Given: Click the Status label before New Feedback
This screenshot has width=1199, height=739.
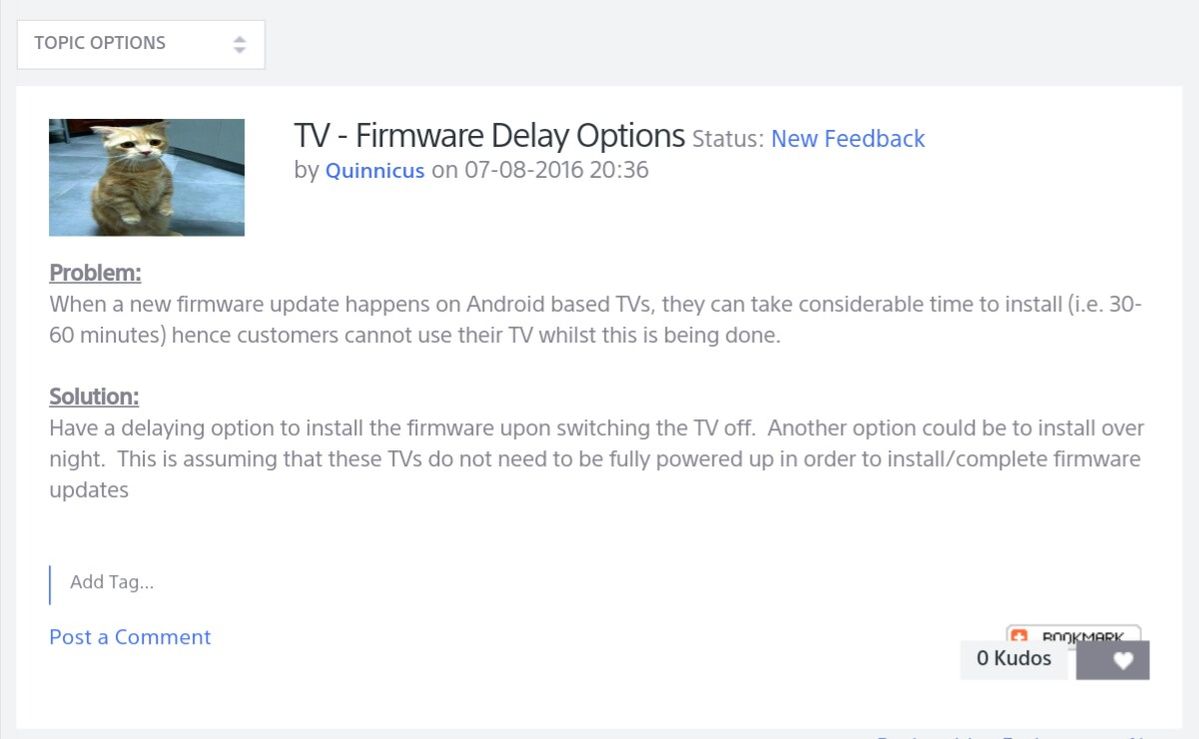Looking at the screenshot, I should [728, 139].
